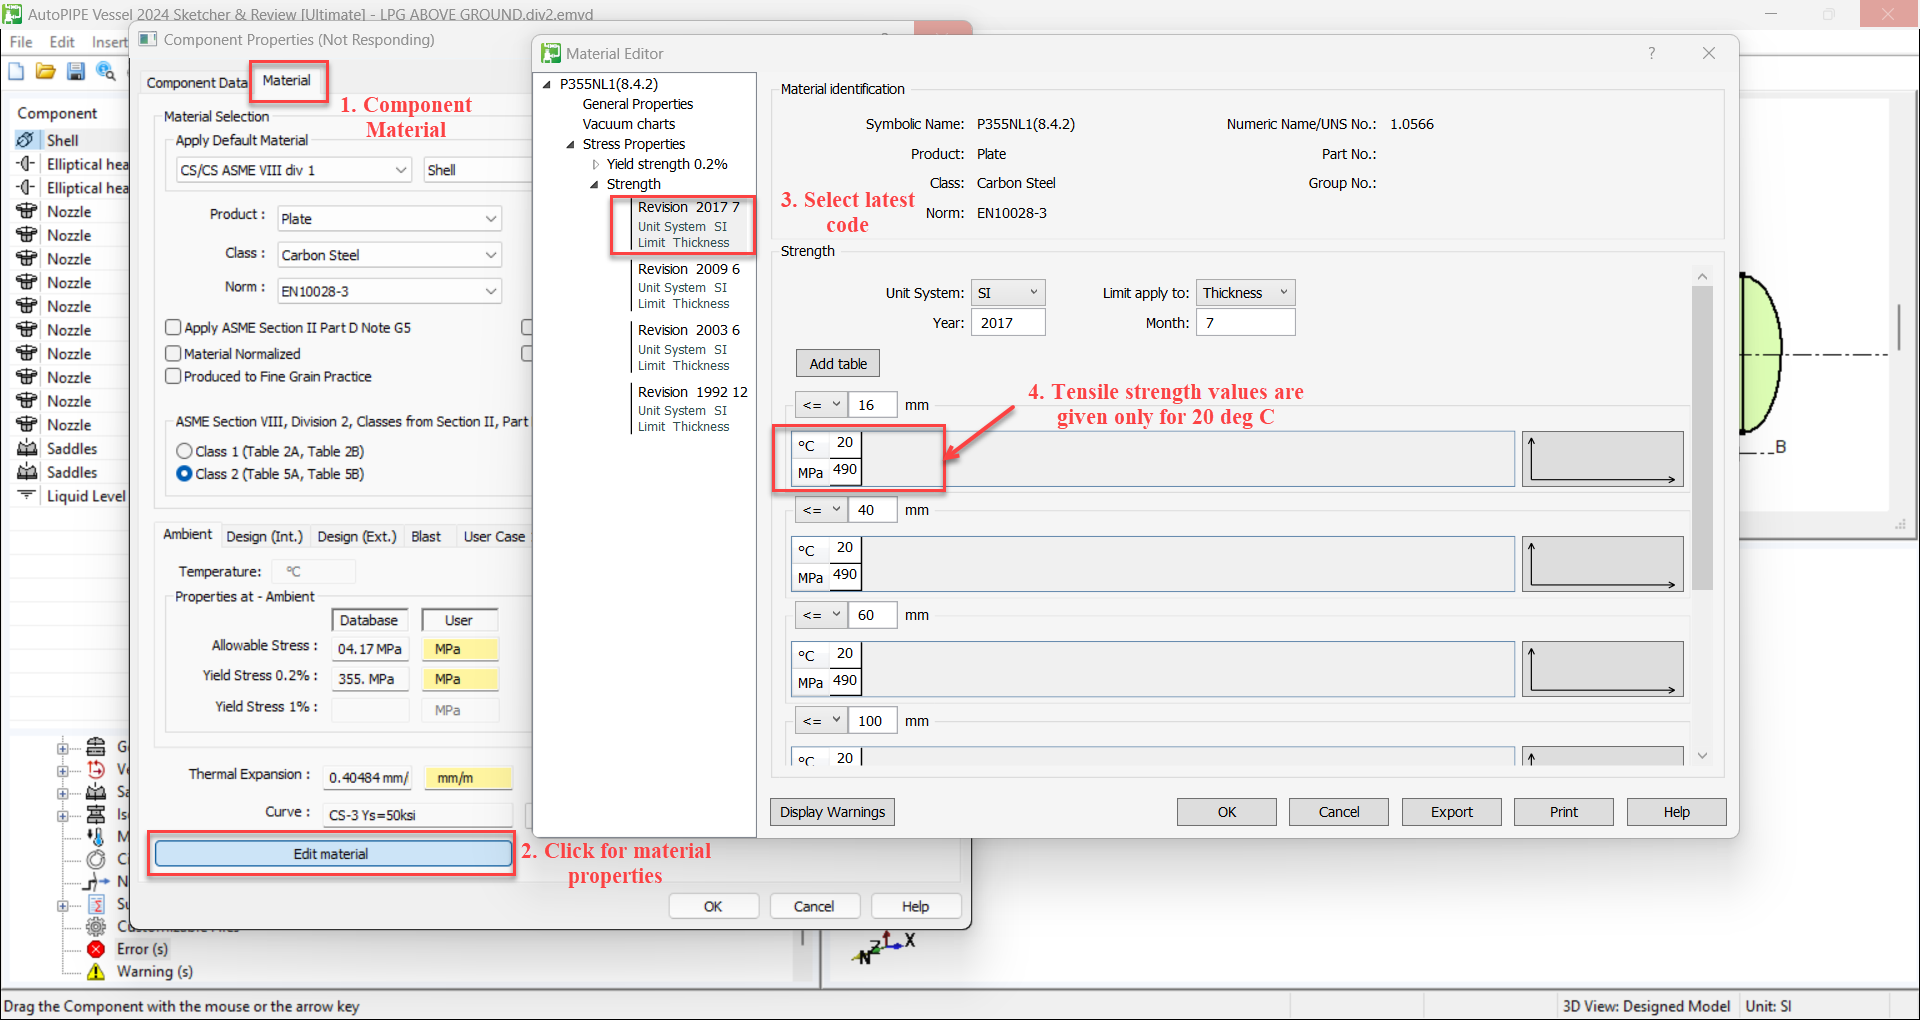Select the second Saddles icon
Screen dimensions: 1920x1020
point(26,472)
